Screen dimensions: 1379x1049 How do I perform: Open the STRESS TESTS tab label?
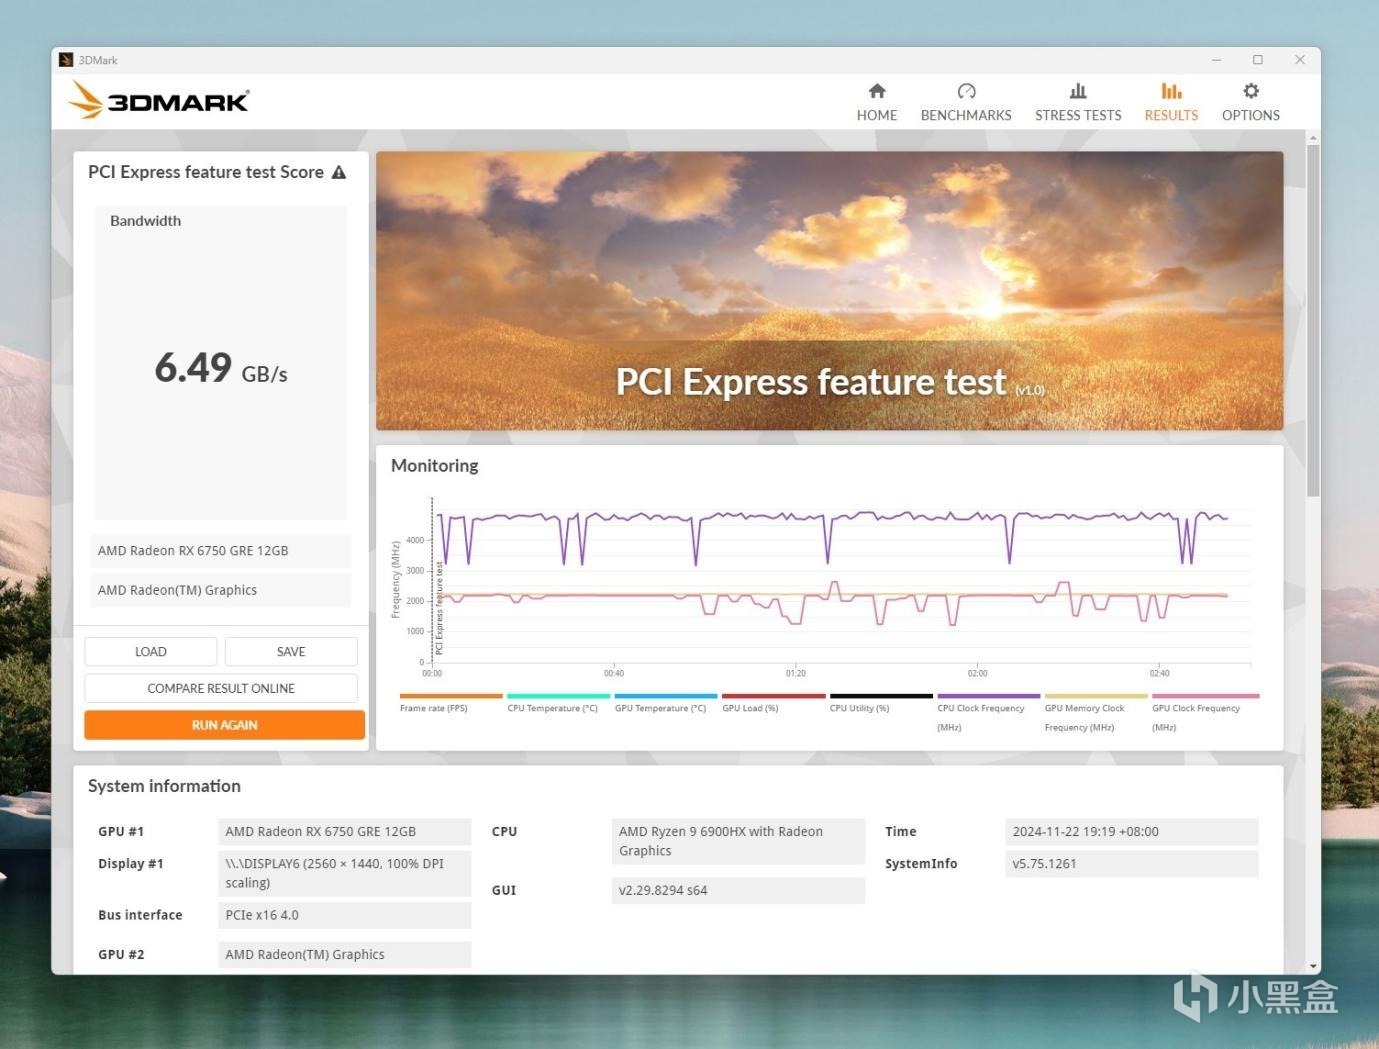pyautogui.click(x=1078, y=115)
